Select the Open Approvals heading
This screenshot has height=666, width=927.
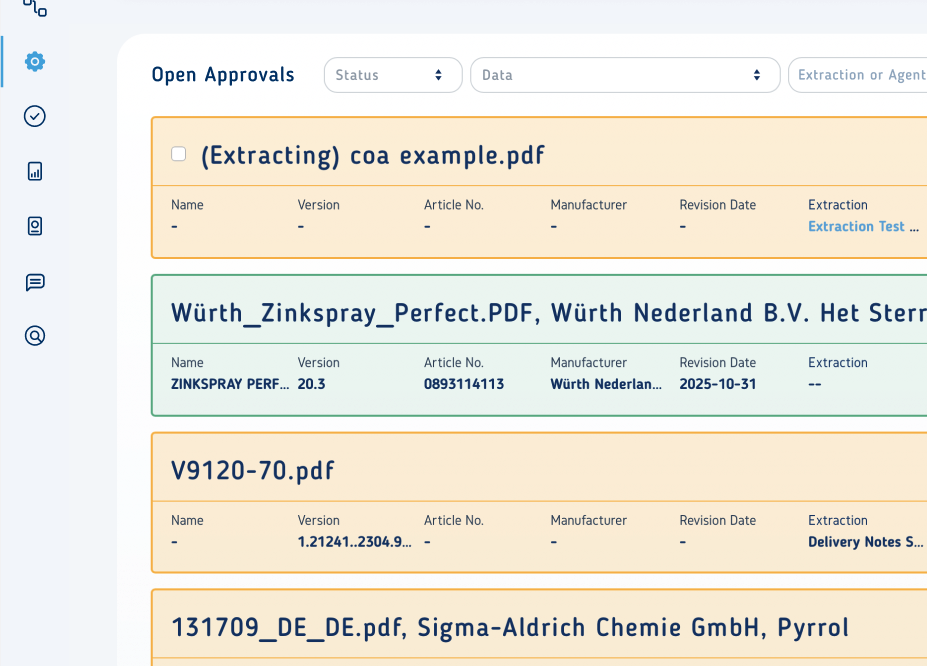click(x=223, y=75)
